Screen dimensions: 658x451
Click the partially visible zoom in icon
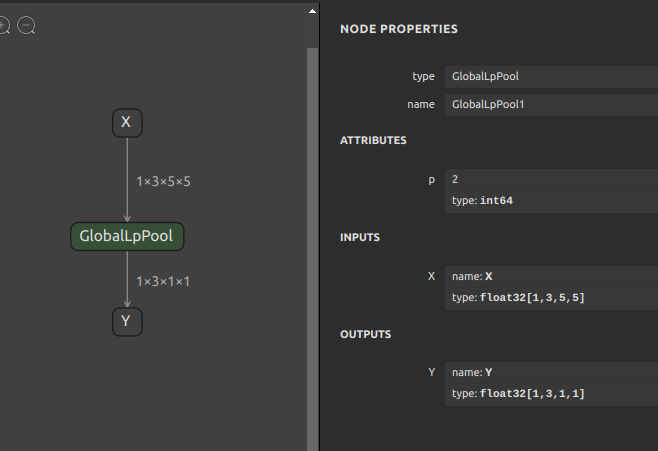pyautogui.click(x=4, y=26)
